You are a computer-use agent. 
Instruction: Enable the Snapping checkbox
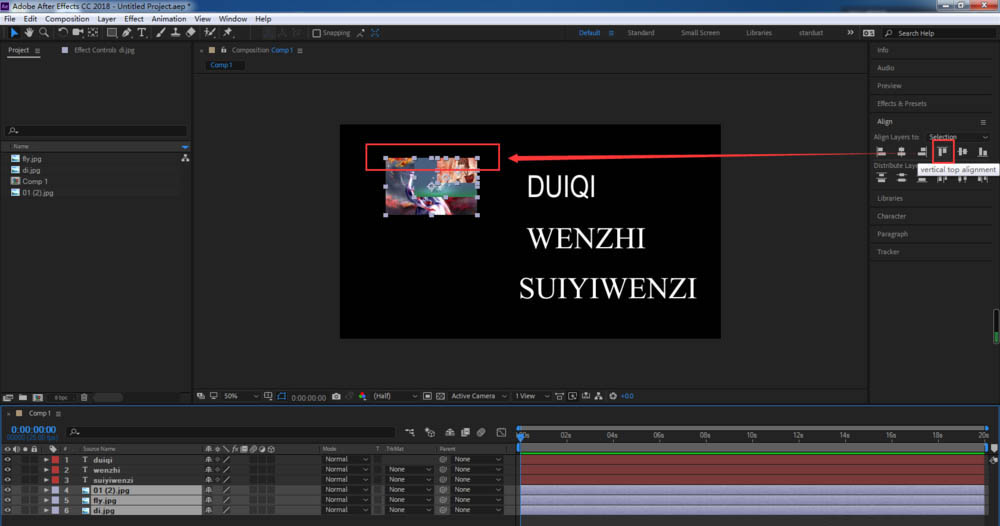(316, 33)
